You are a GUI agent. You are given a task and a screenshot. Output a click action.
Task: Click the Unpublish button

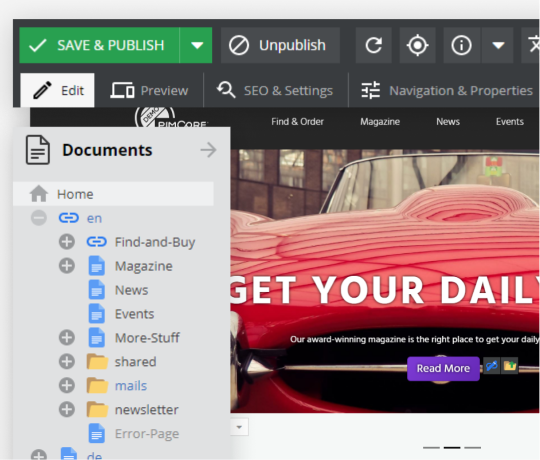280,45
